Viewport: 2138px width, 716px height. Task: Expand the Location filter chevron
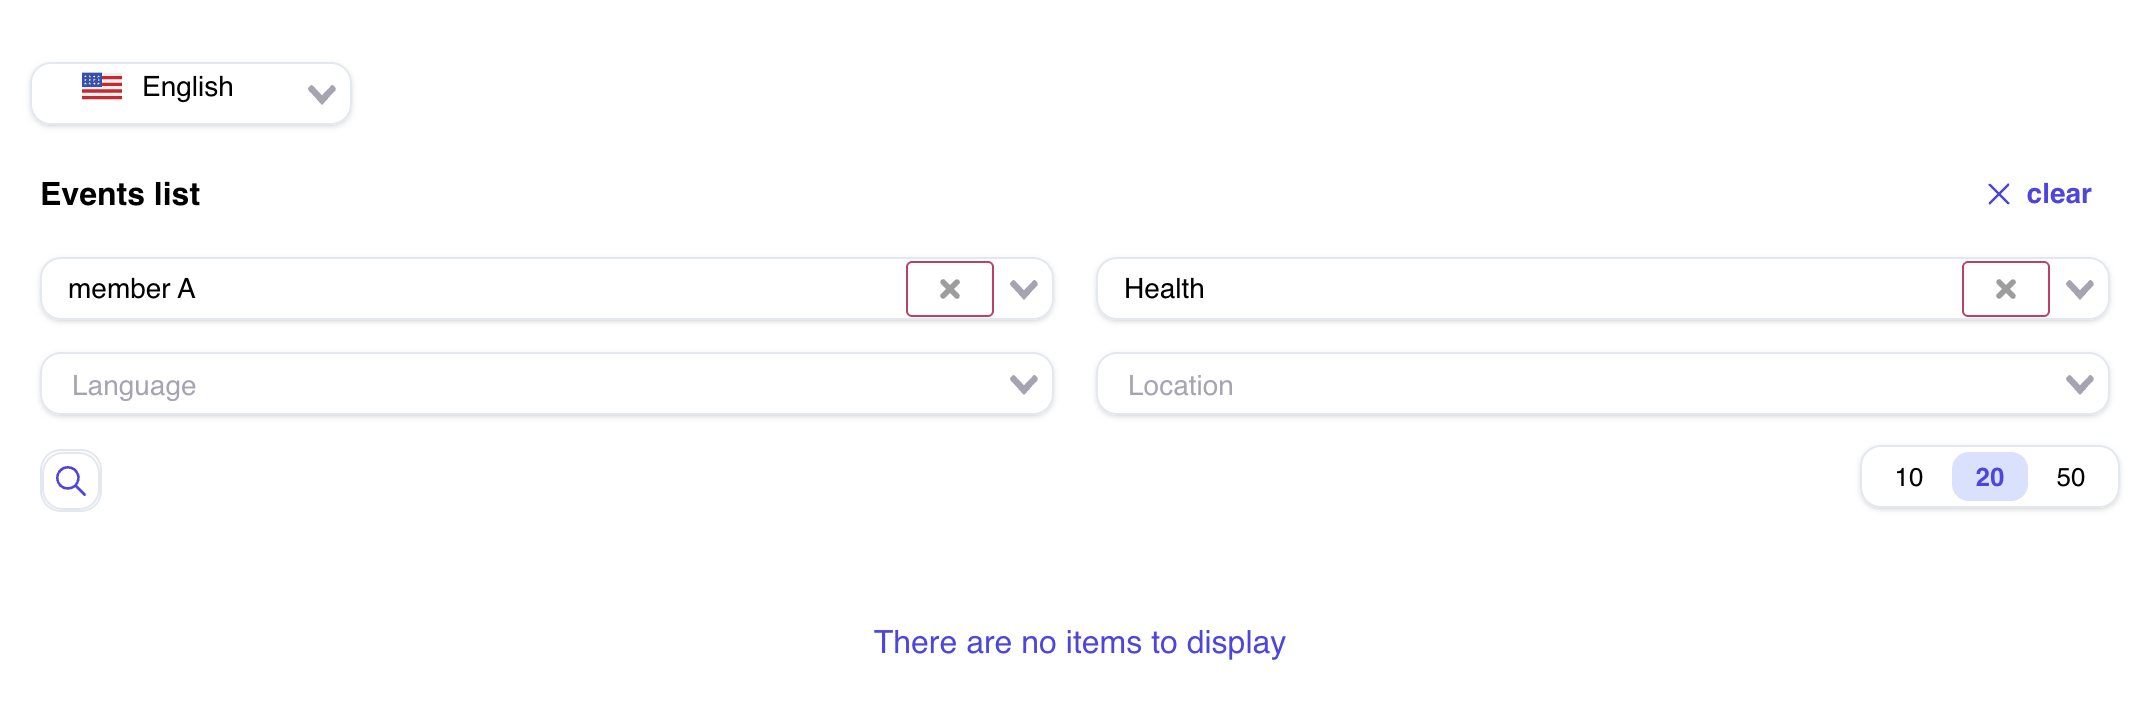pos(2079,384)
